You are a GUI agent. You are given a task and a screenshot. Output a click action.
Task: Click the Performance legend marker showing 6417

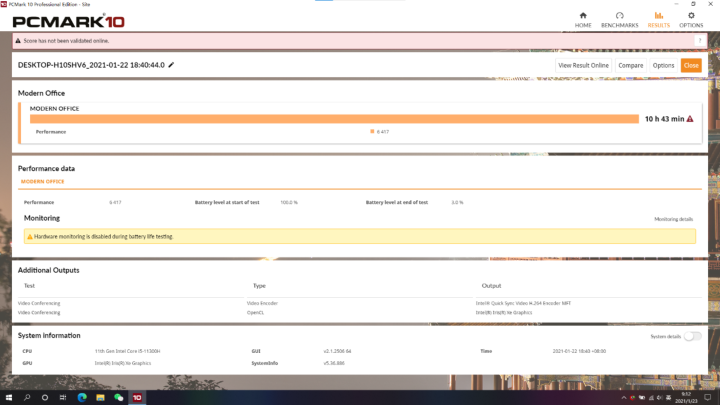pos(372,131)
